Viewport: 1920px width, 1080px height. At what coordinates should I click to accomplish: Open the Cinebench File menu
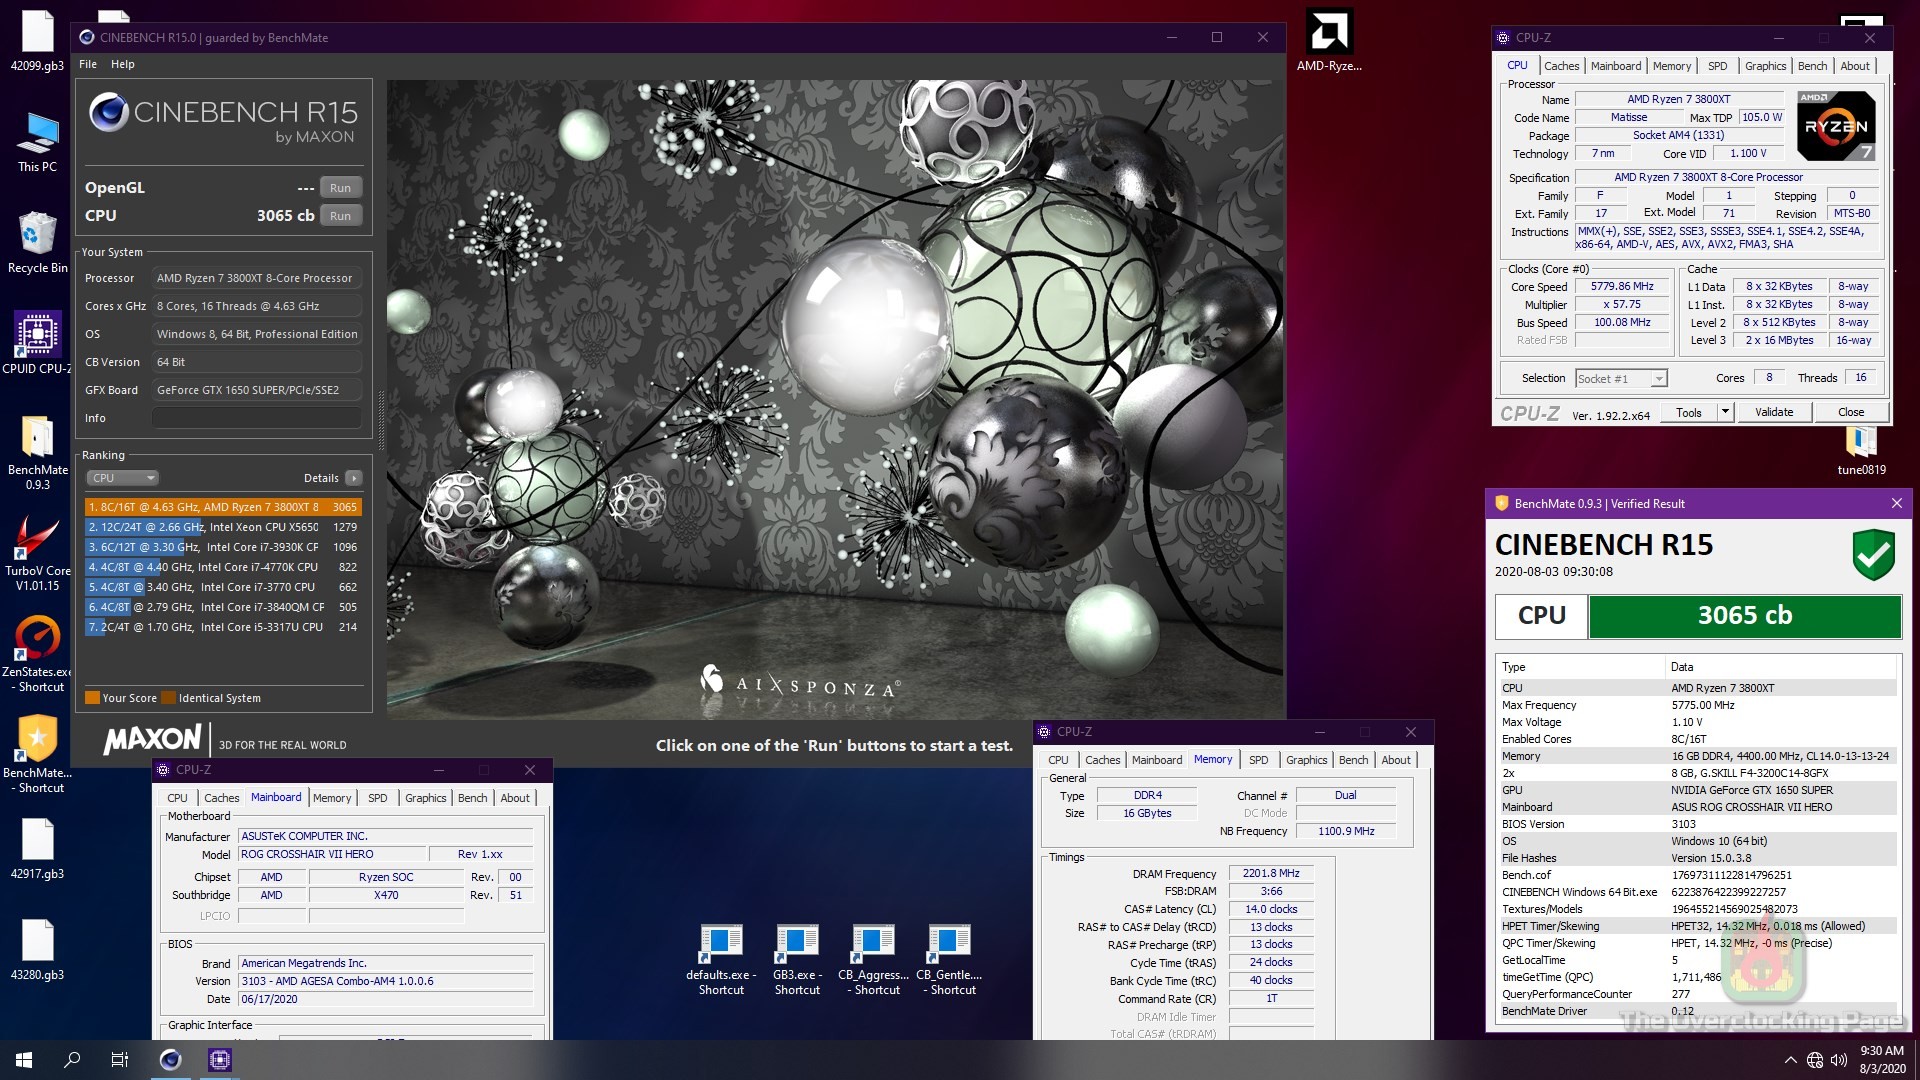click(x=88, y=64)
